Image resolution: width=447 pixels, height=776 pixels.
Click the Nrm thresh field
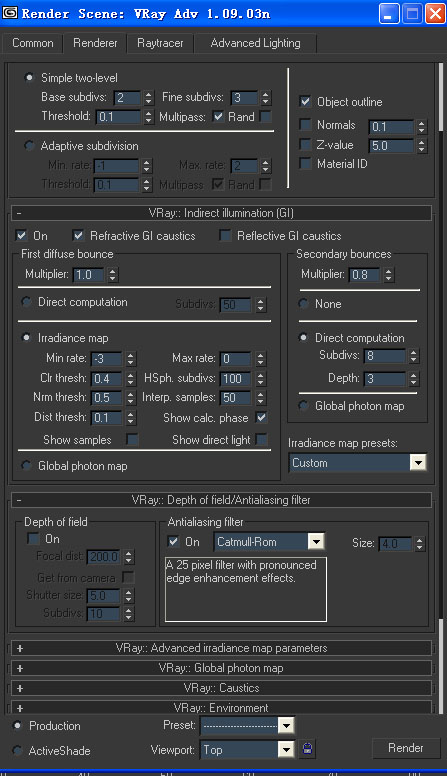(106, 398)
